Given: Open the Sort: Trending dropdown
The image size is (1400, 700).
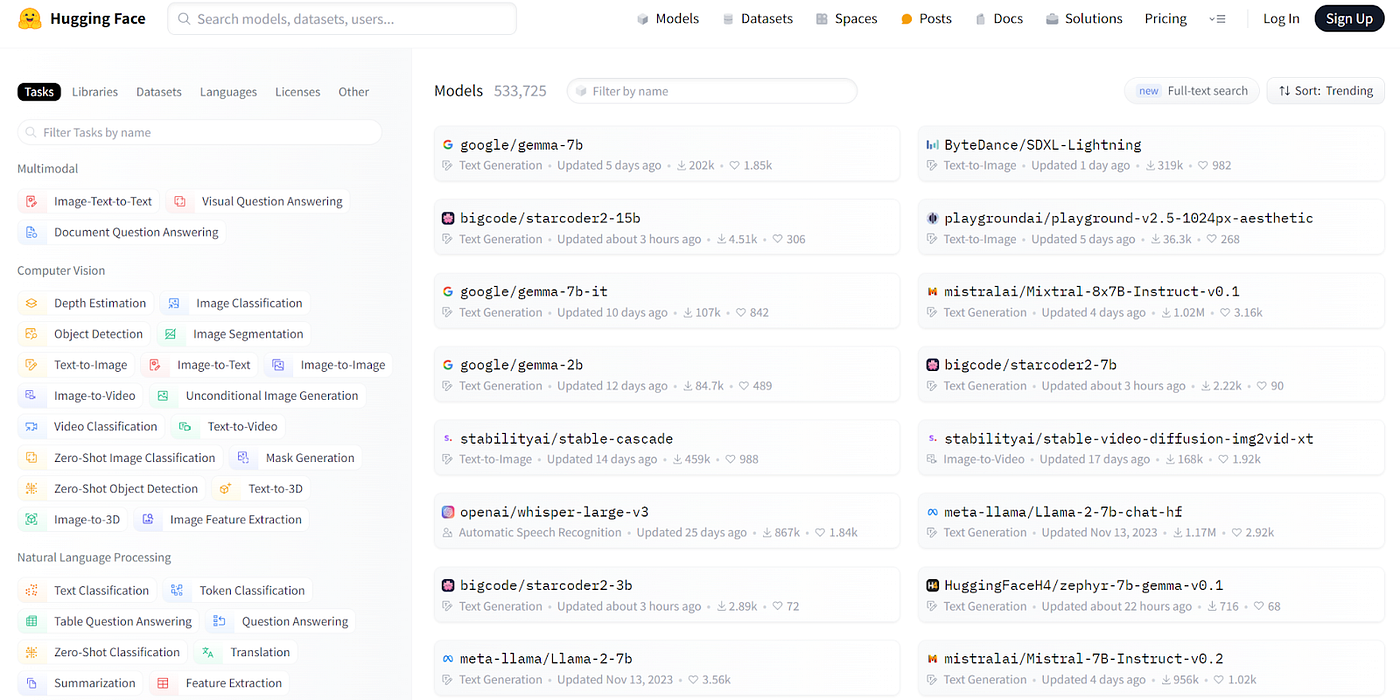Looking at the screenshot, I should [x=1326, y=91].
